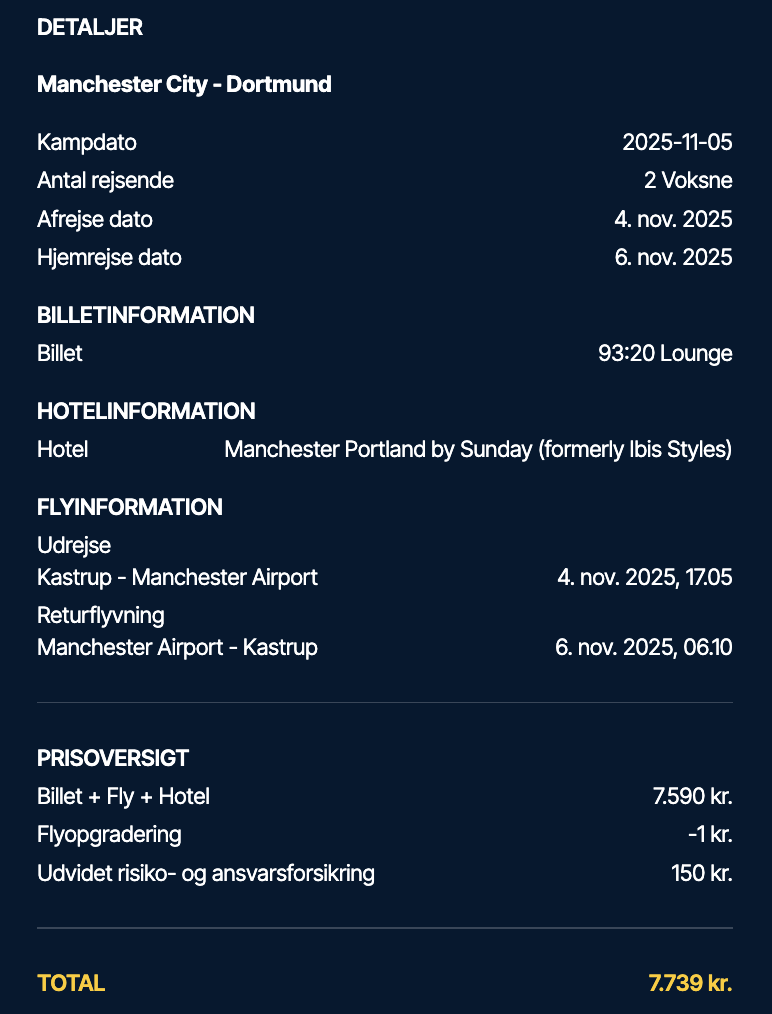
Task: Click the HOTELINFORMATION section heading
Action: pyautogui.click(x=146, y=411)
